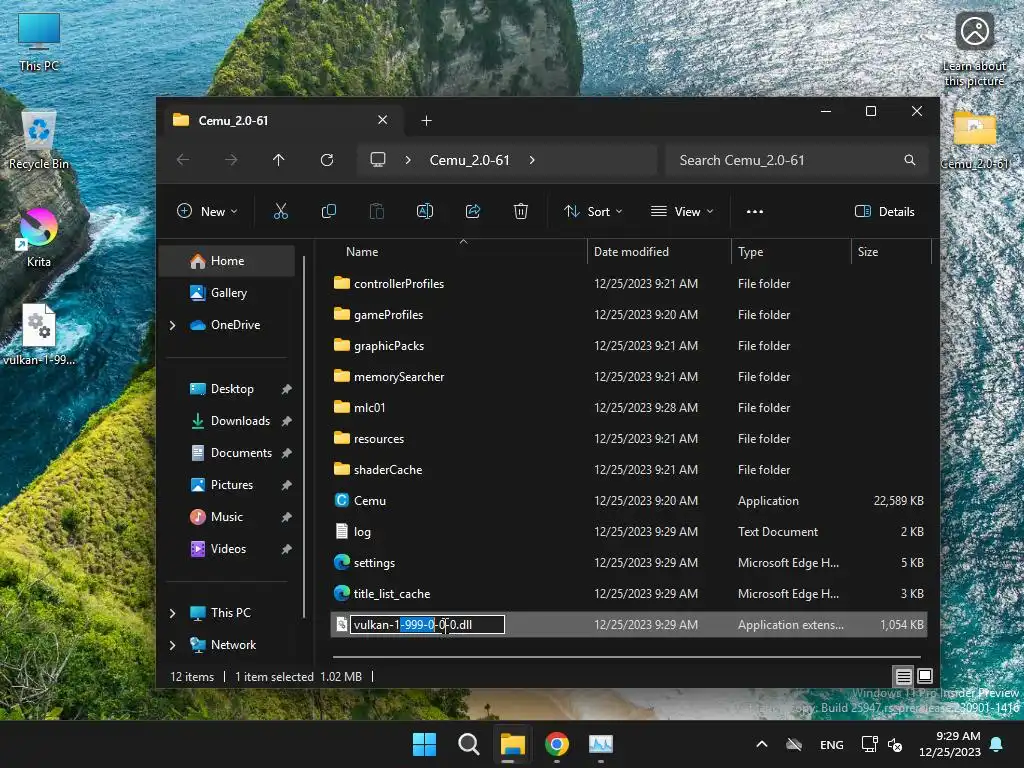1024x768 pixels.
Task: Refresh the folder view
Action: (x=327, y=160)
